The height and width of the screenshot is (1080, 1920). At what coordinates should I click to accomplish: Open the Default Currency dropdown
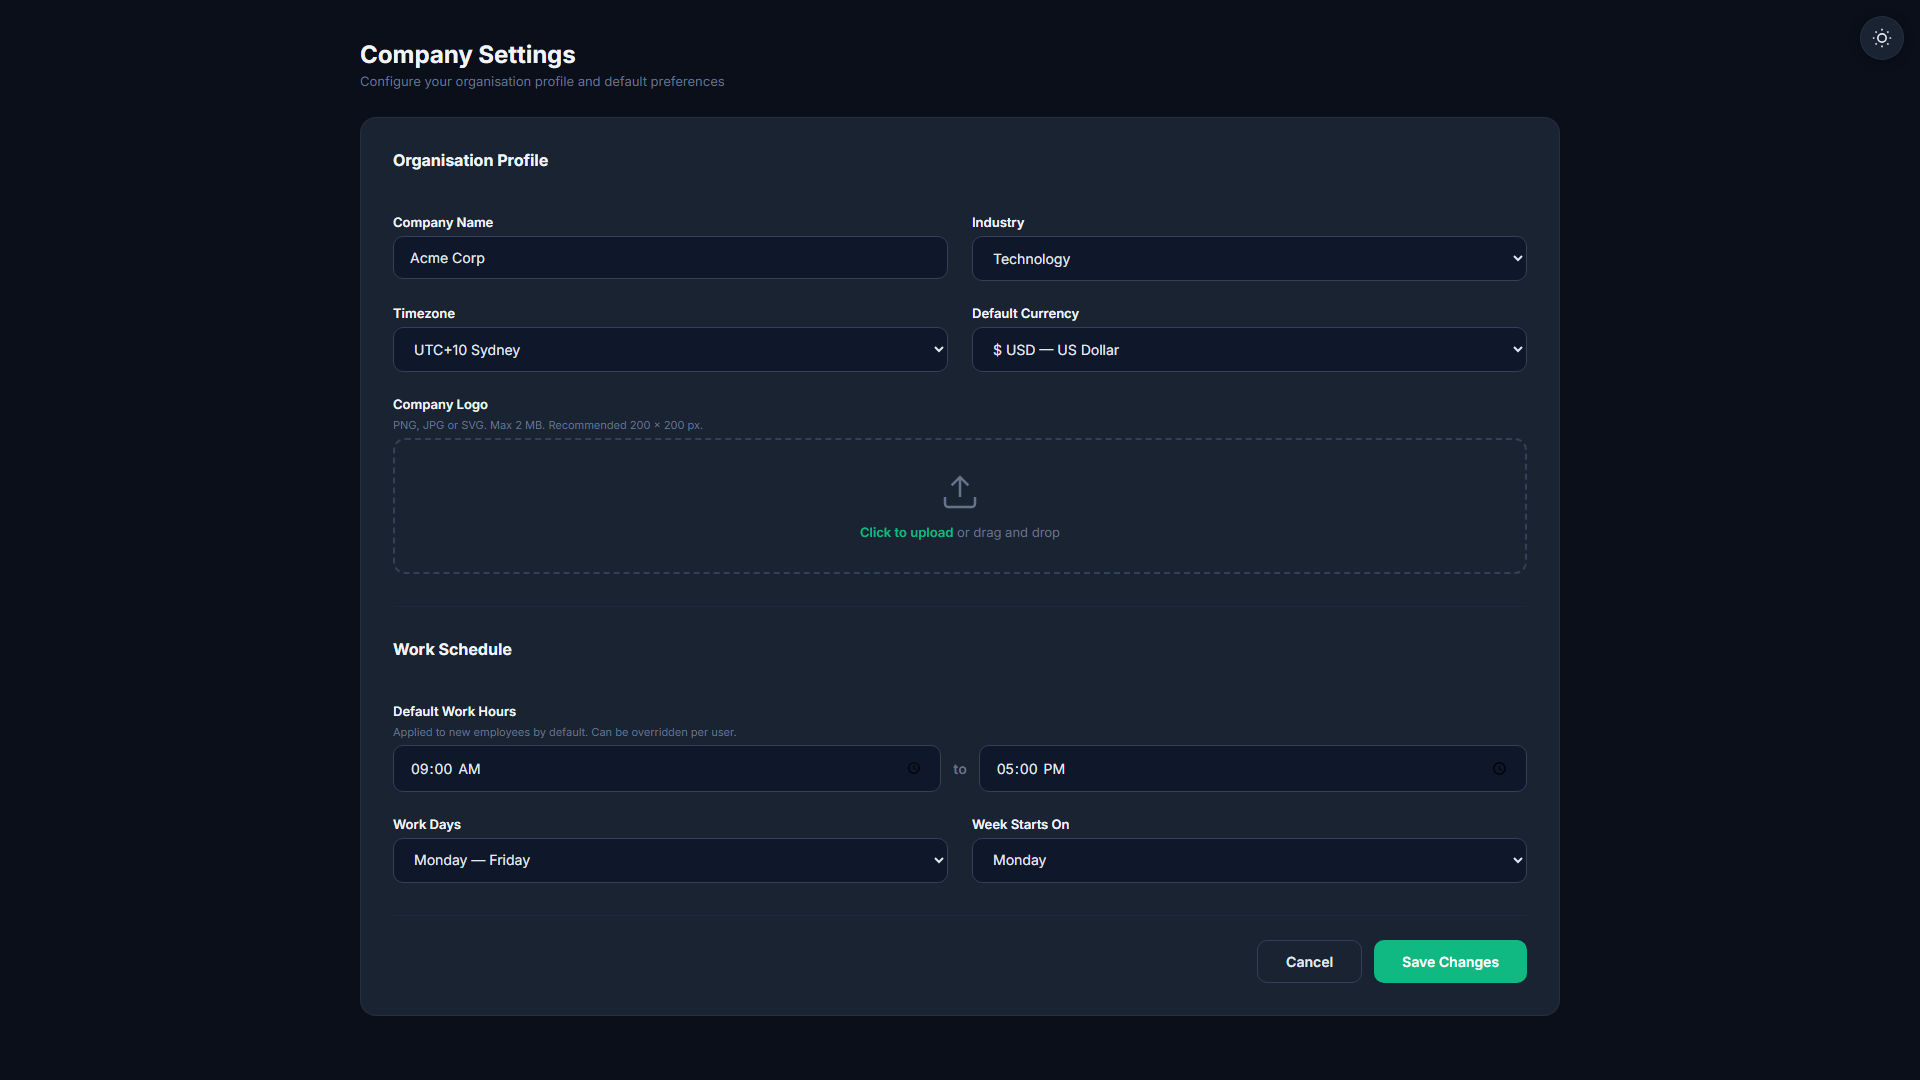(x=1249, y=350)
